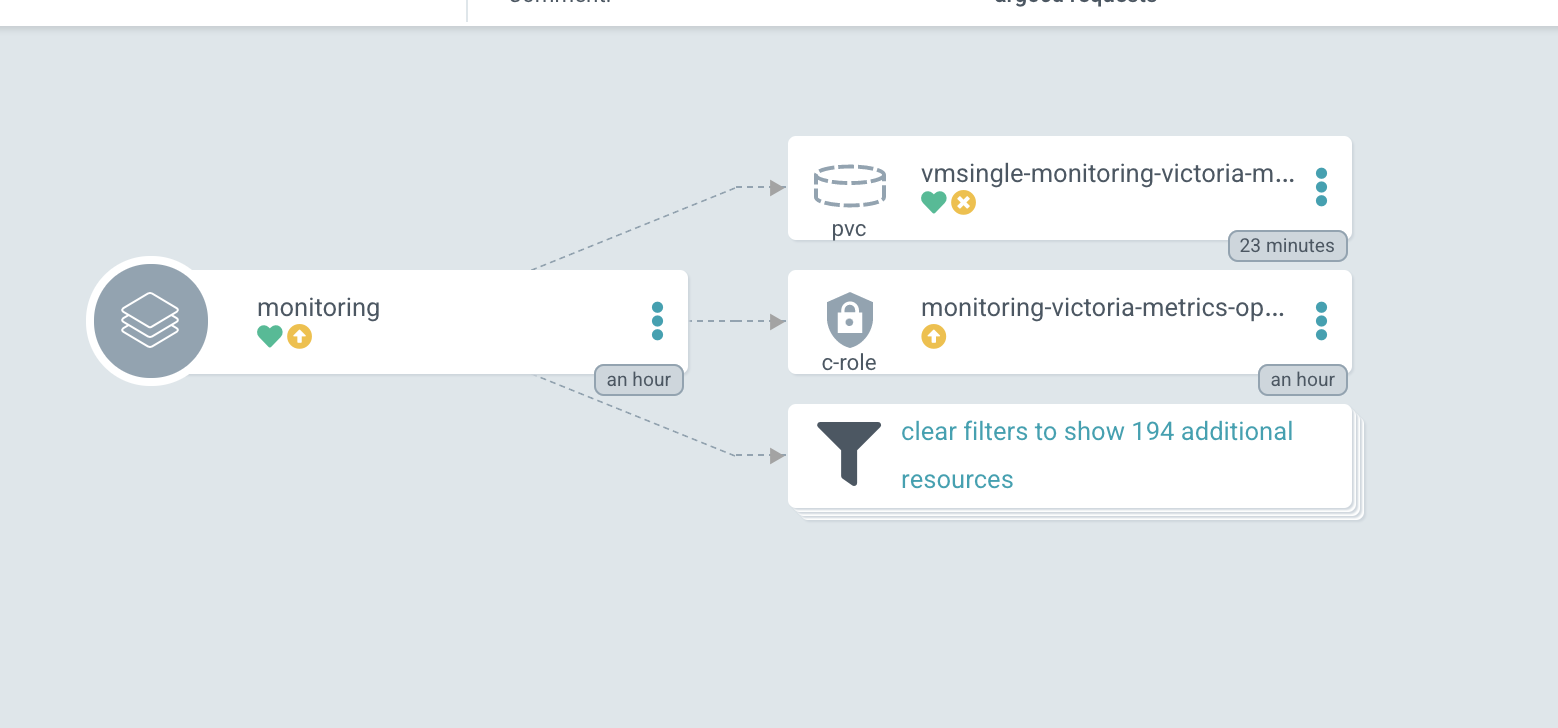Image resolution: width=1558 pixels, height=728 pixels.
Task: Click the OutOfSync arrow icon on c-role node
Action: [x=933, y=336]
